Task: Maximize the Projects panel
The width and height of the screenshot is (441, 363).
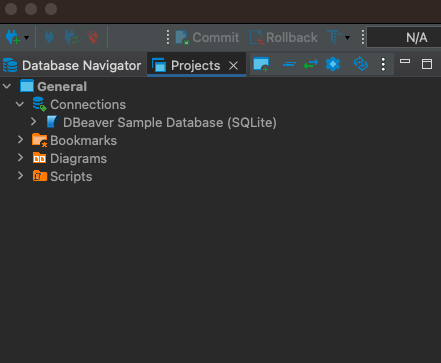Action: click(x=427, y=64)
